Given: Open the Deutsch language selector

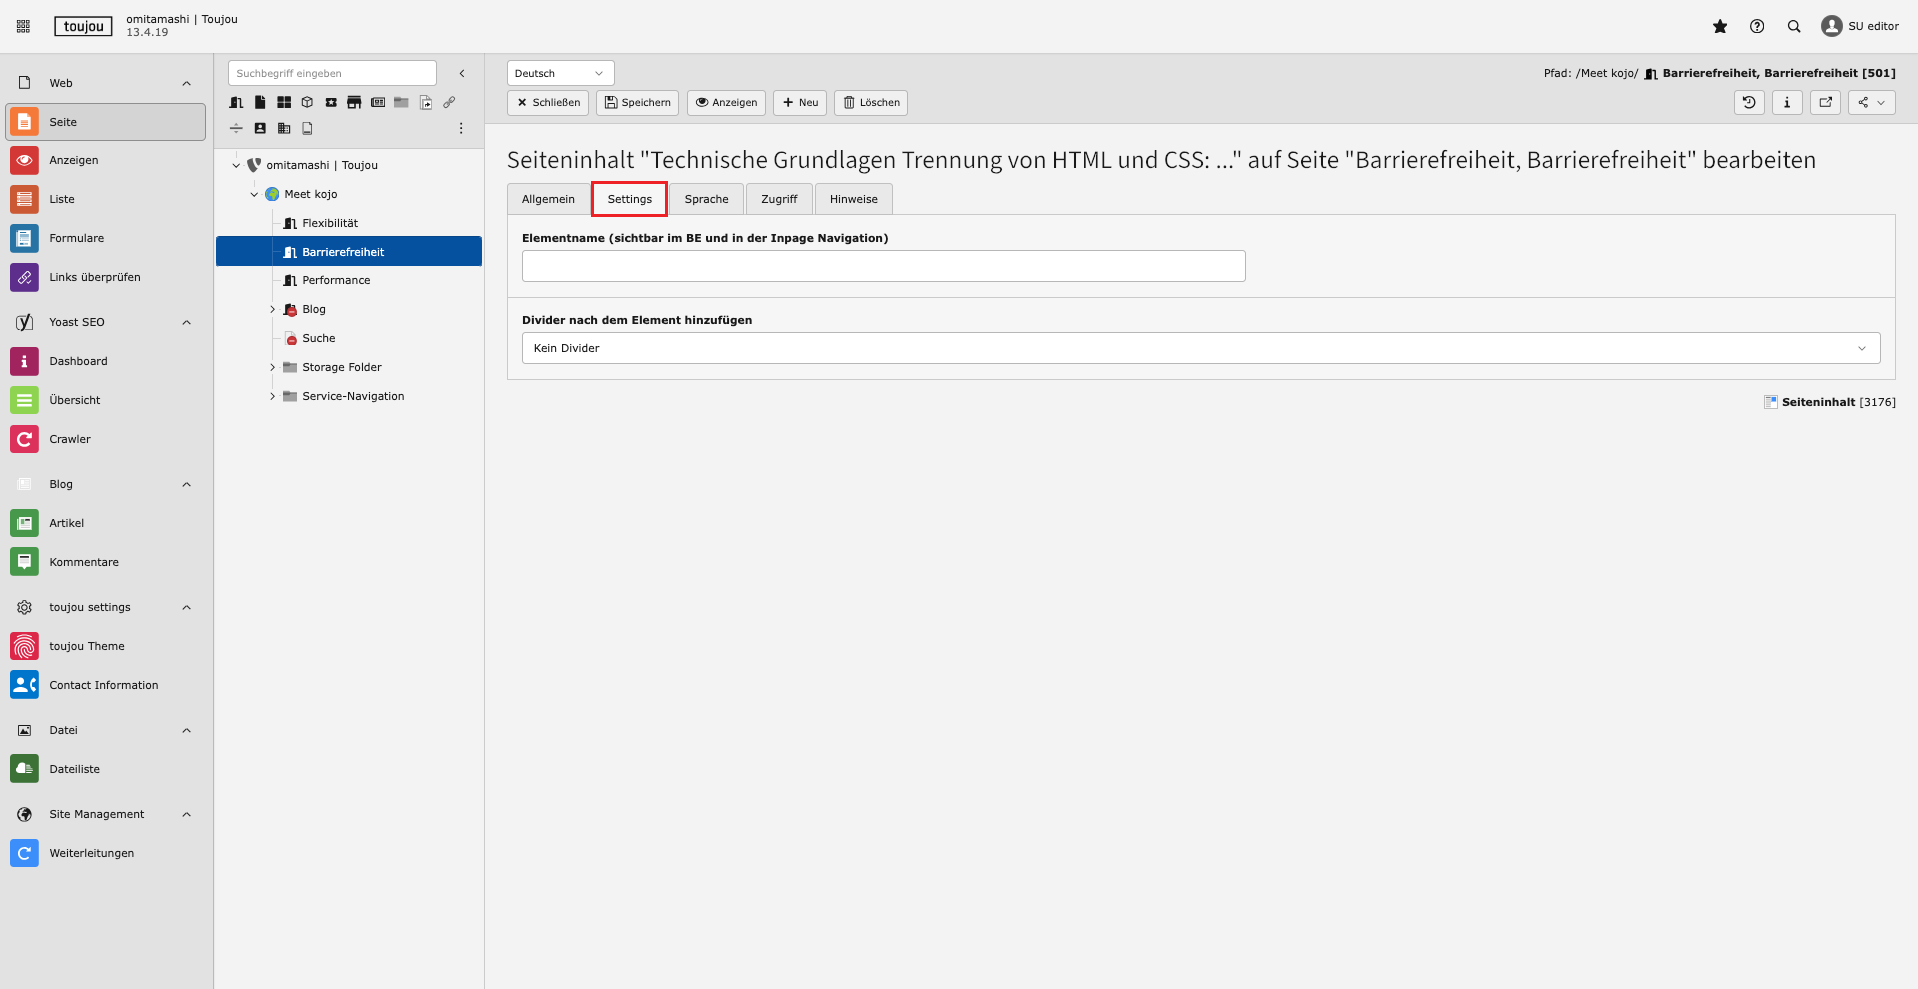Looking at the screenshot, I should (x=560, y=73).
